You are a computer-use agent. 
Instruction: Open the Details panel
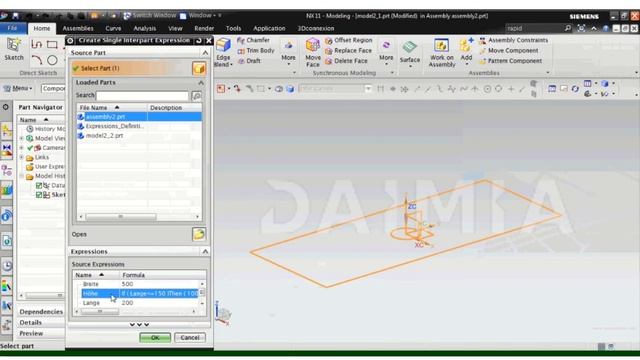tap(31, 322)
